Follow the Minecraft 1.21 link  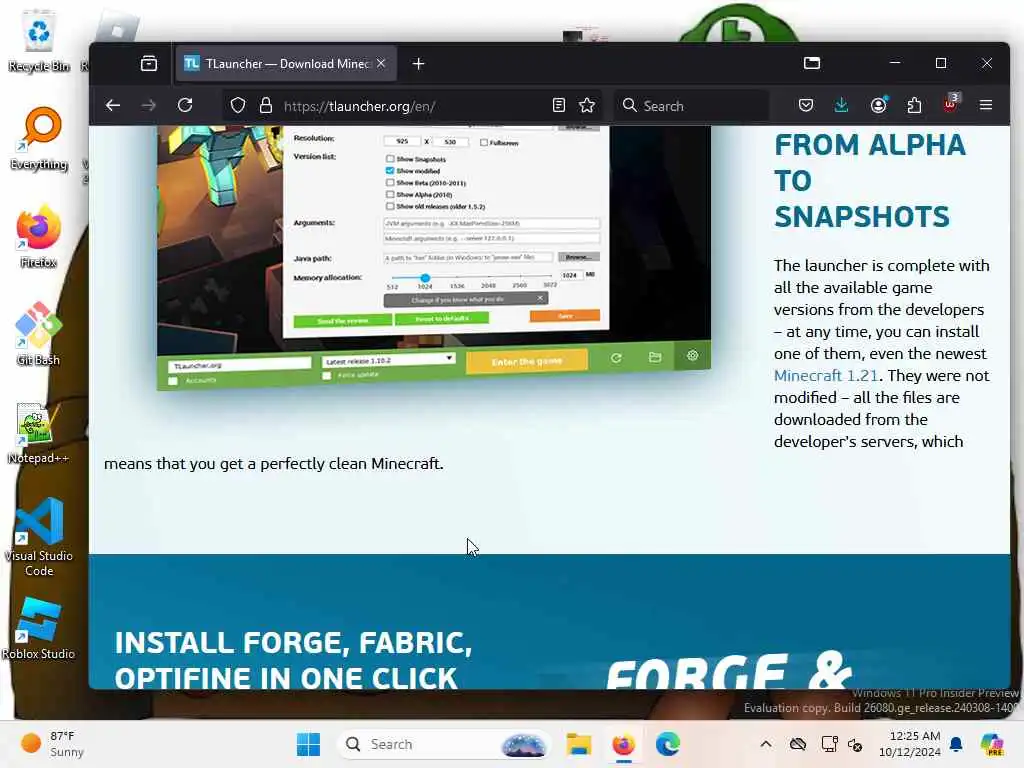825,376
